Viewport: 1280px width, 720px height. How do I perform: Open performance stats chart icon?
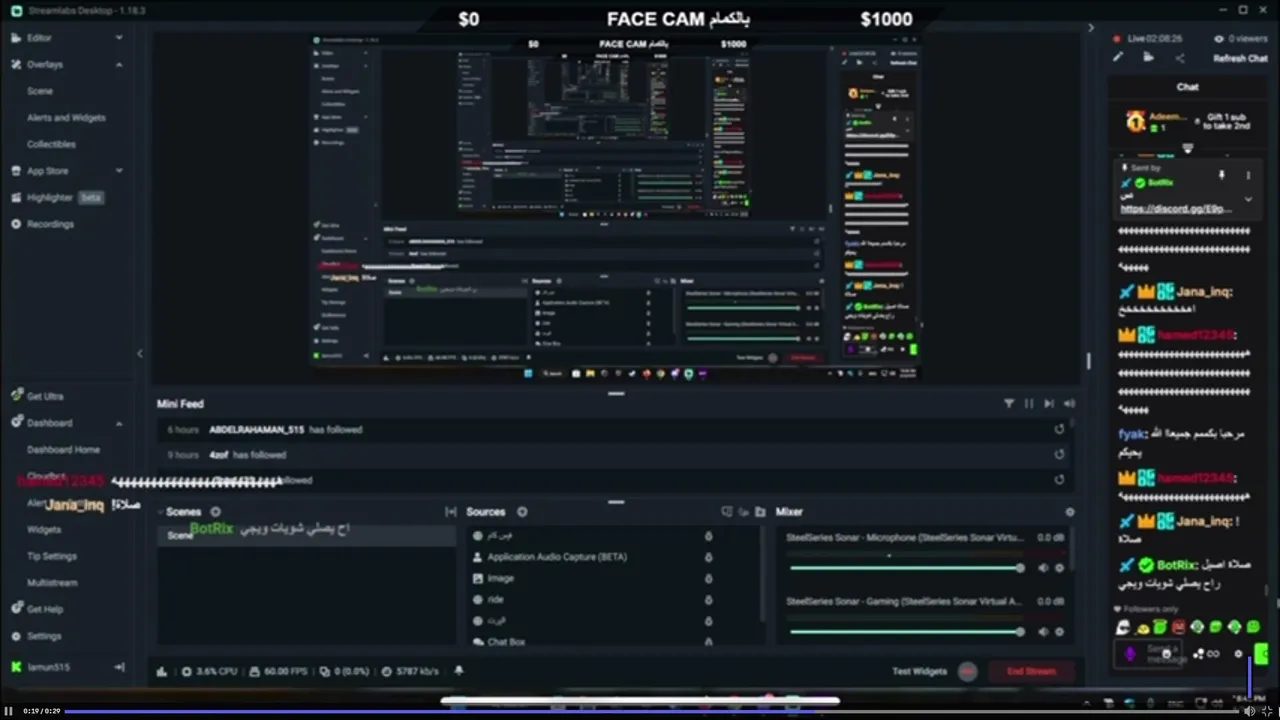point(162,671)
